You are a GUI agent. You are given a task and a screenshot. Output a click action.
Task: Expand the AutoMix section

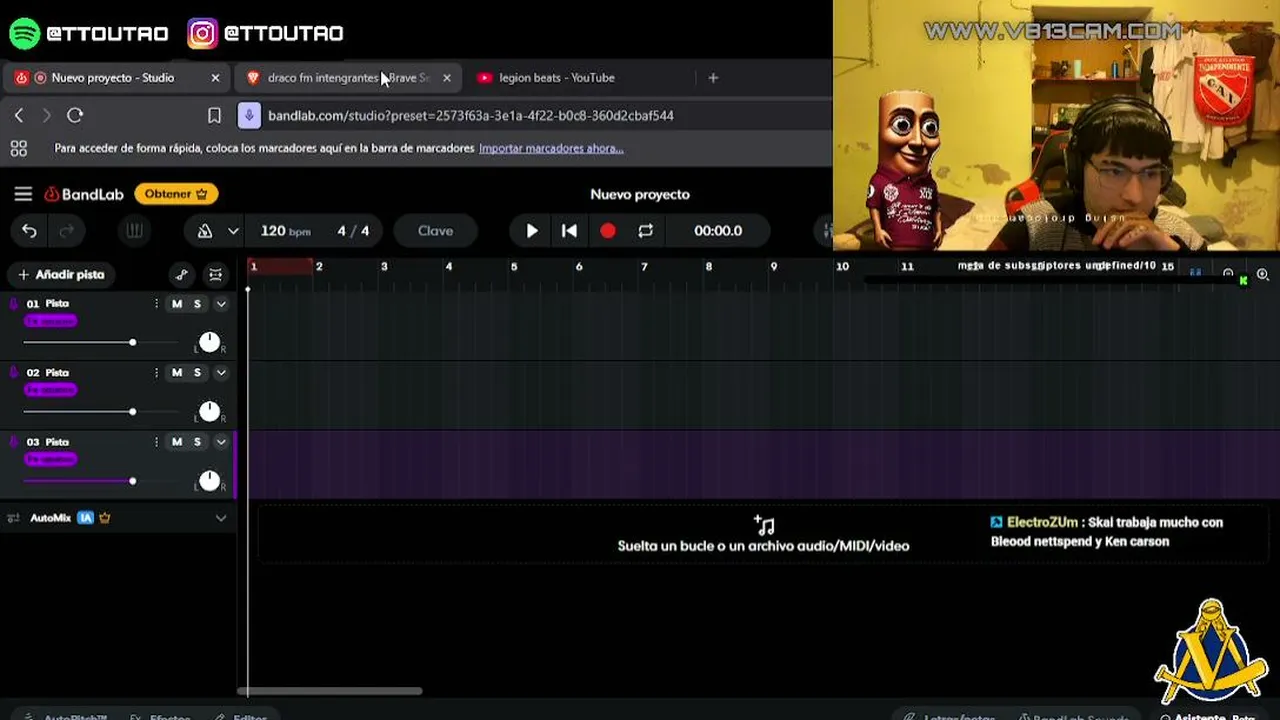pos(221,518)
